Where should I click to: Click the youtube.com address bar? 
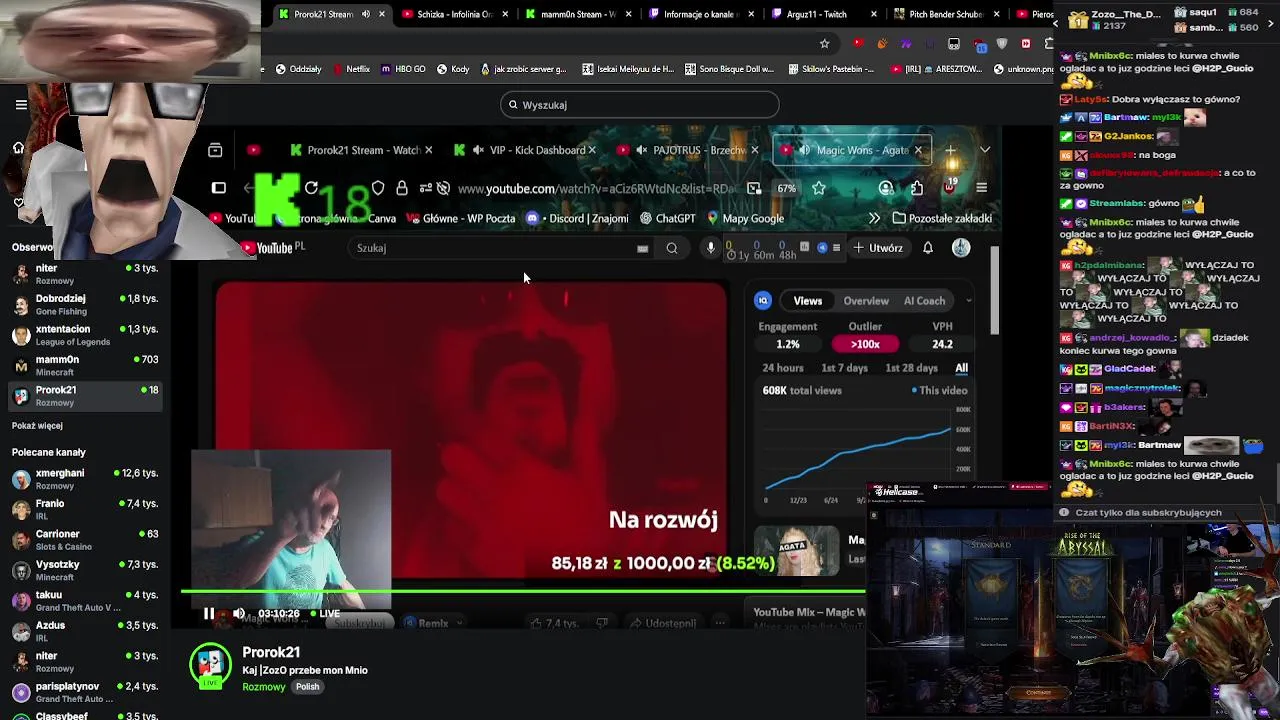click(x=598, y=188)
